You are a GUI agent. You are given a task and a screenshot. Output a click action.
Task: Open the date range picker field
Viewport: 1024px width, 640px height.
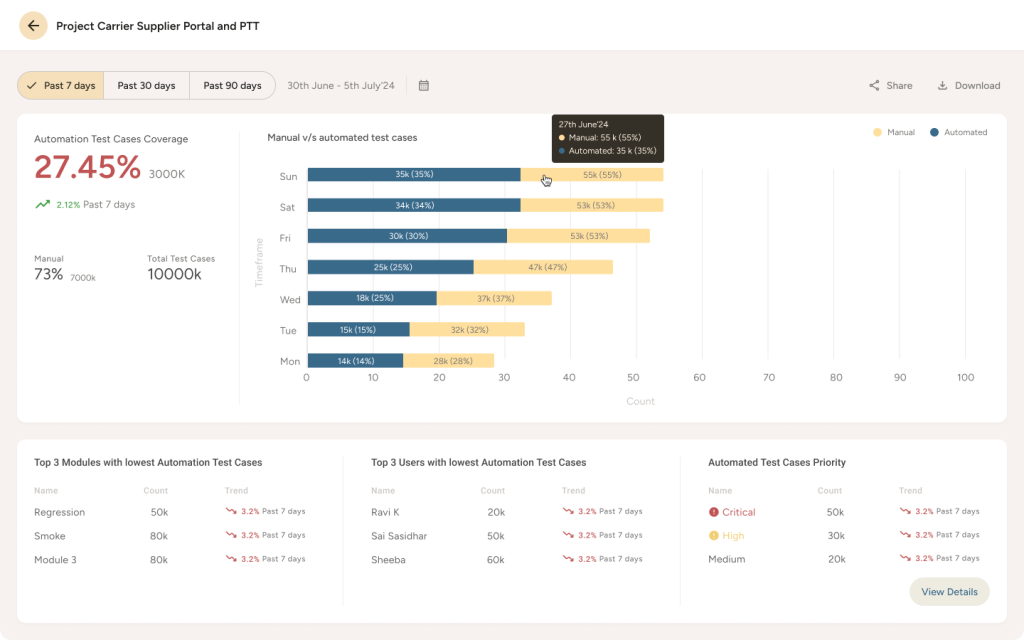(340, 85)
